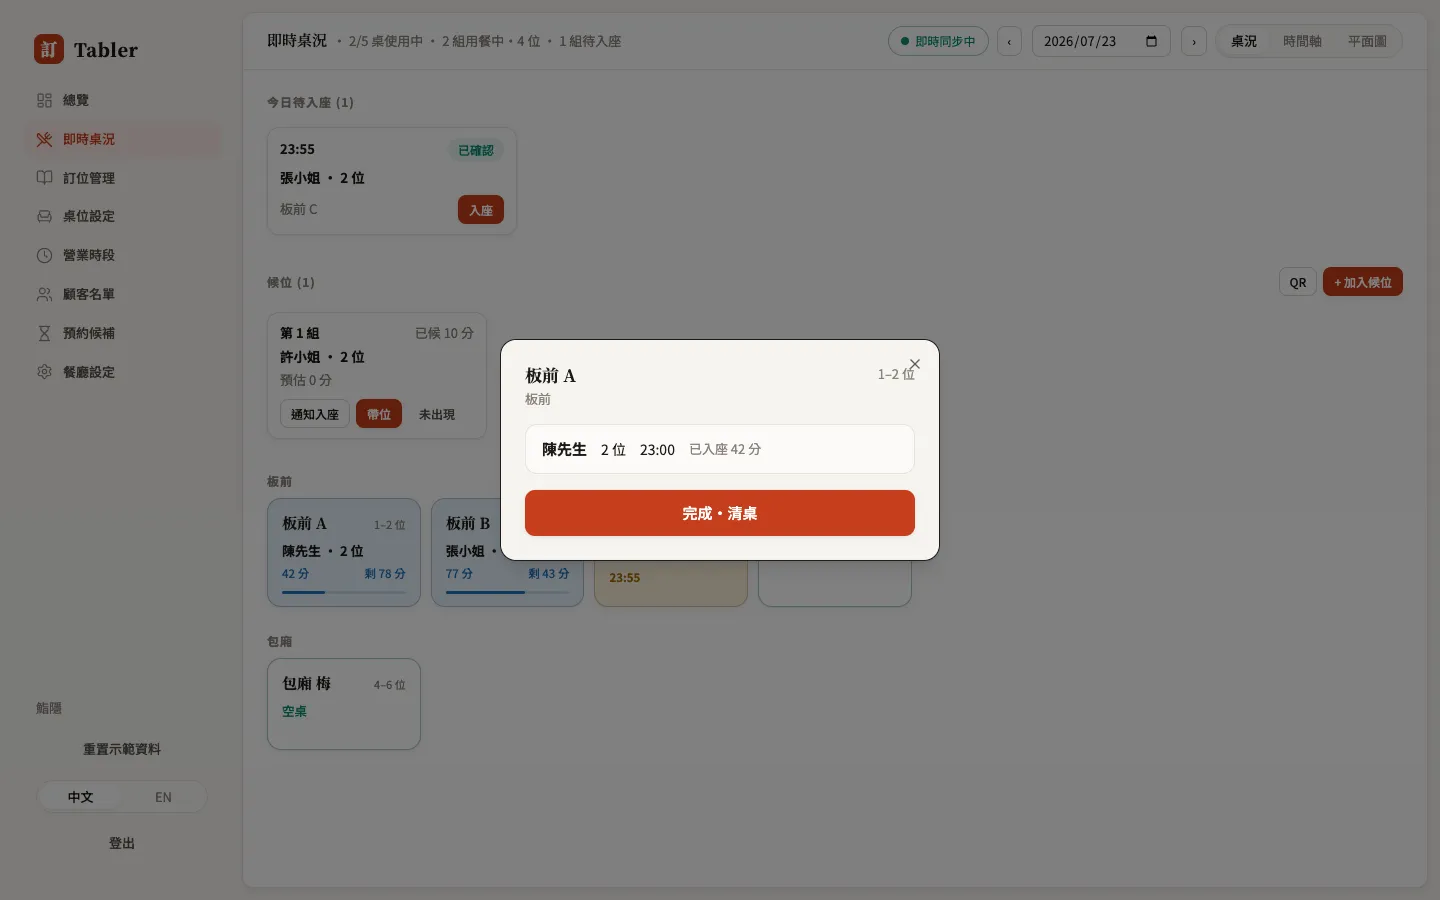Click 入座 button for 張小姐
This screenshot has width=1440, height=900.
click(481, 210)
